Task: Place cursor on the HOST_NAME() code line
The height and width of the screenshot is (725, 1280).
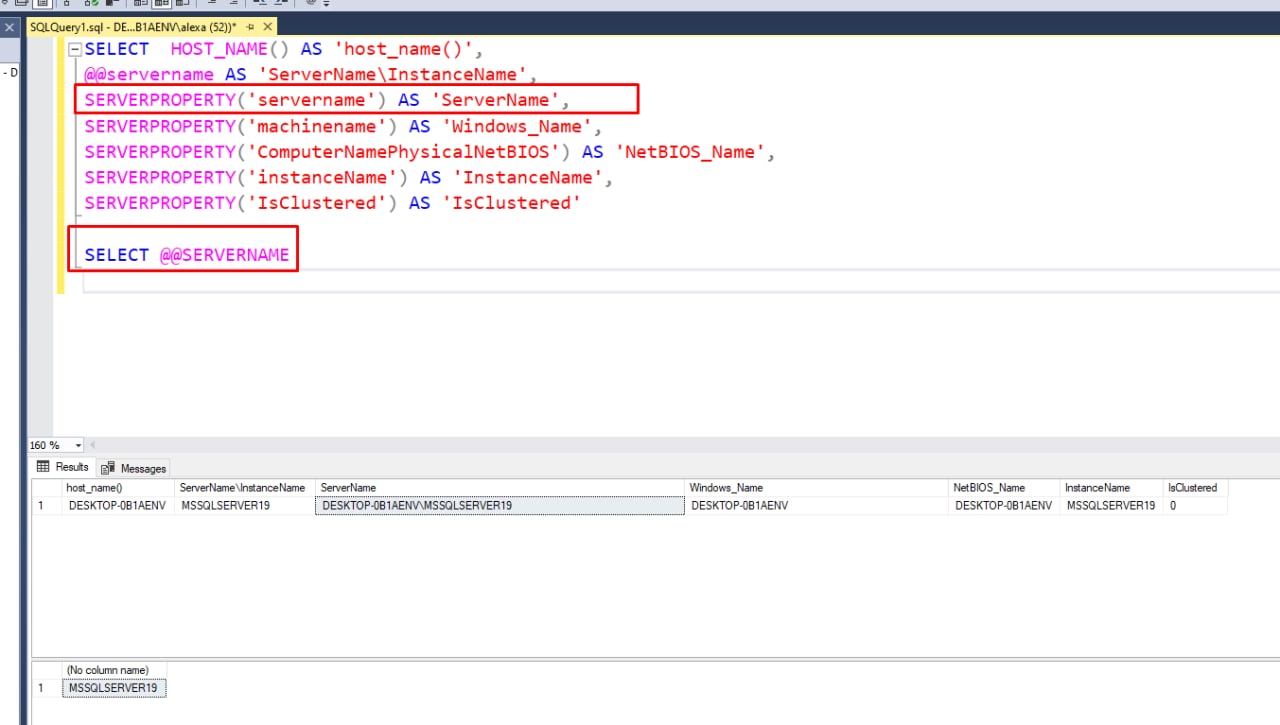Action: click(x=284, y=49)
